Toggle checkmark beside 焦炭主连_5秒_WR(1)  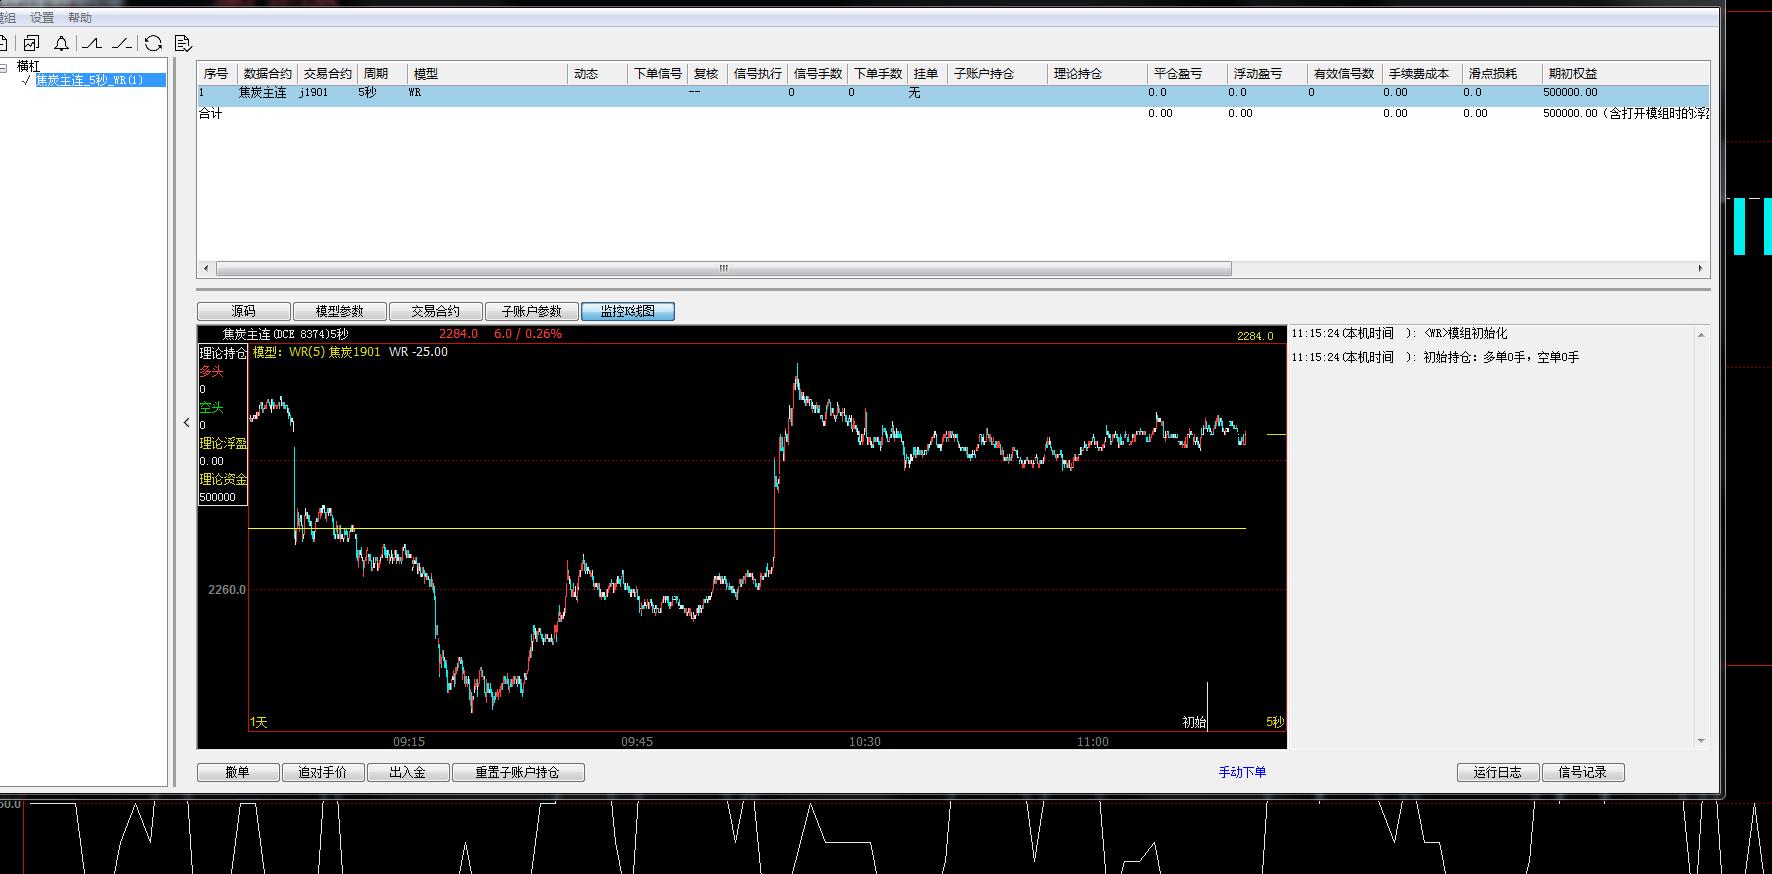(x=26, y=80)
